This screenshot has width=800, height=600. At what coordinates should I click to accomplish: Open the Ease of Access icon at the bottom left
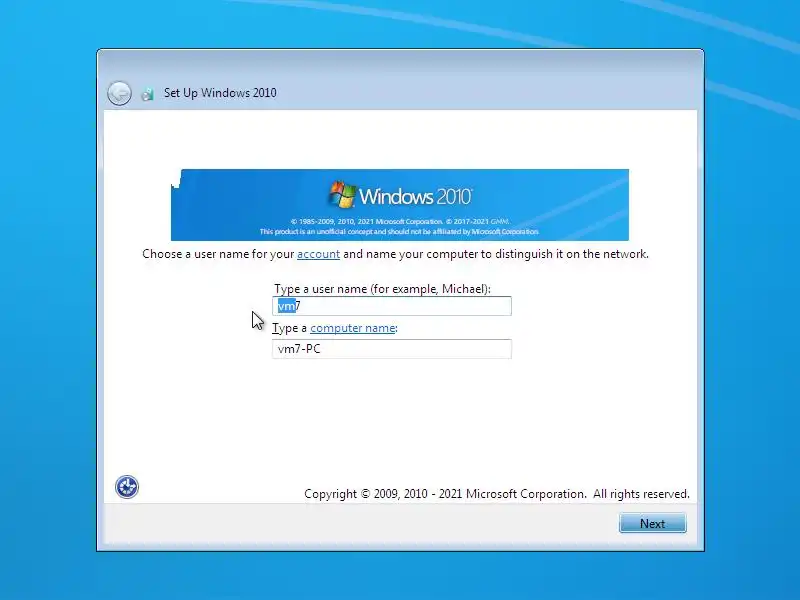click(127, 487)
